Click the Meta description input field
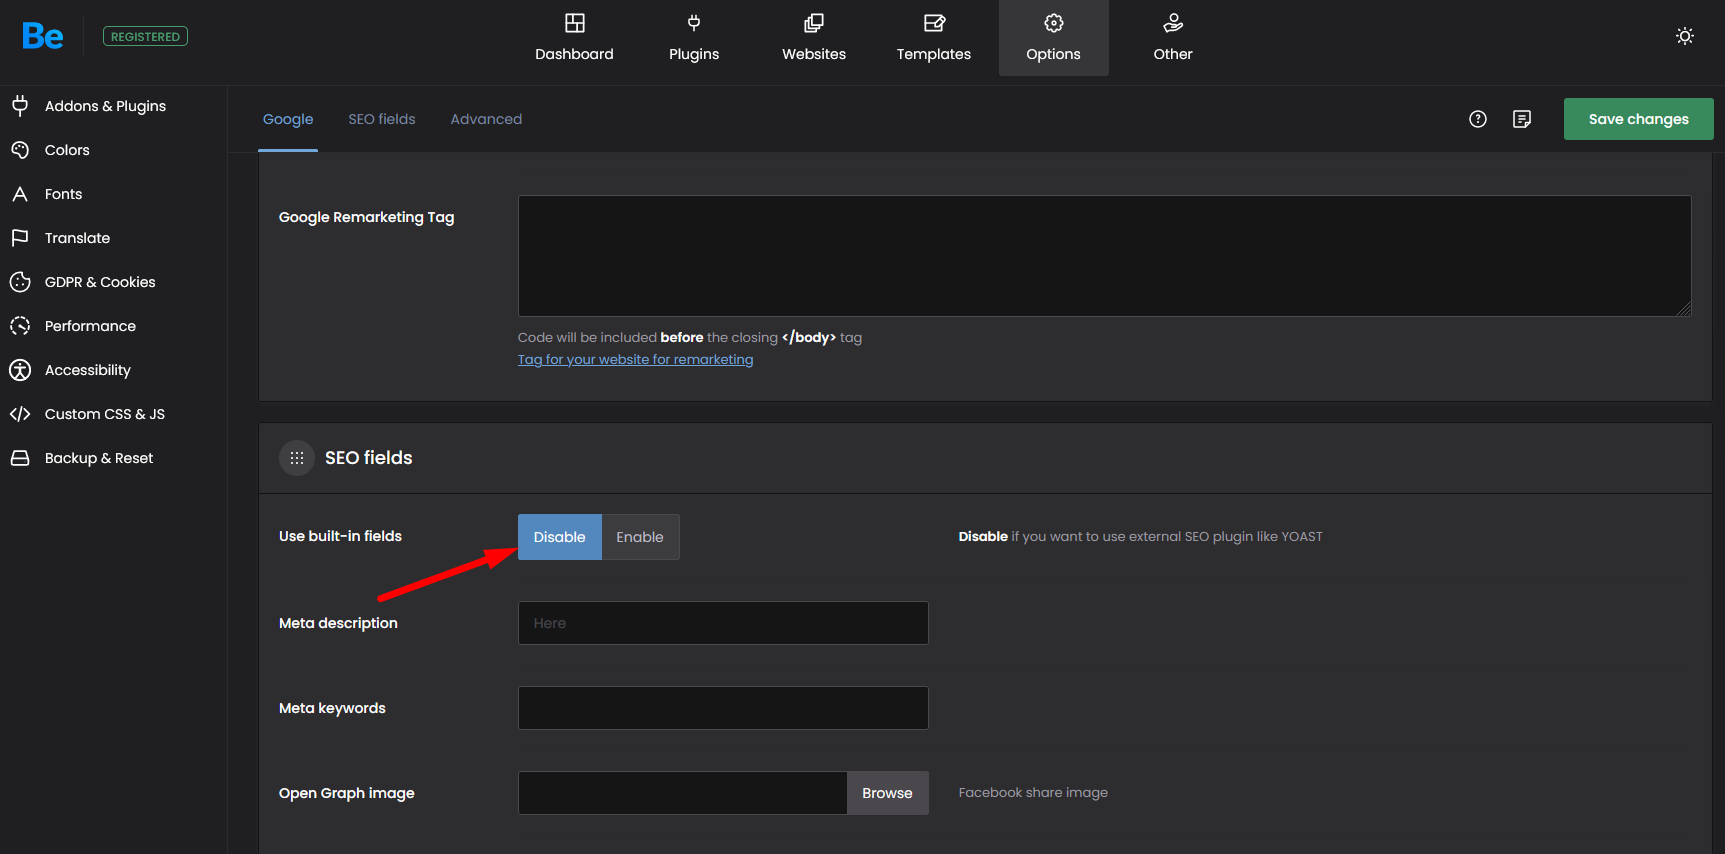1725x854 pixels. [723, 623]
